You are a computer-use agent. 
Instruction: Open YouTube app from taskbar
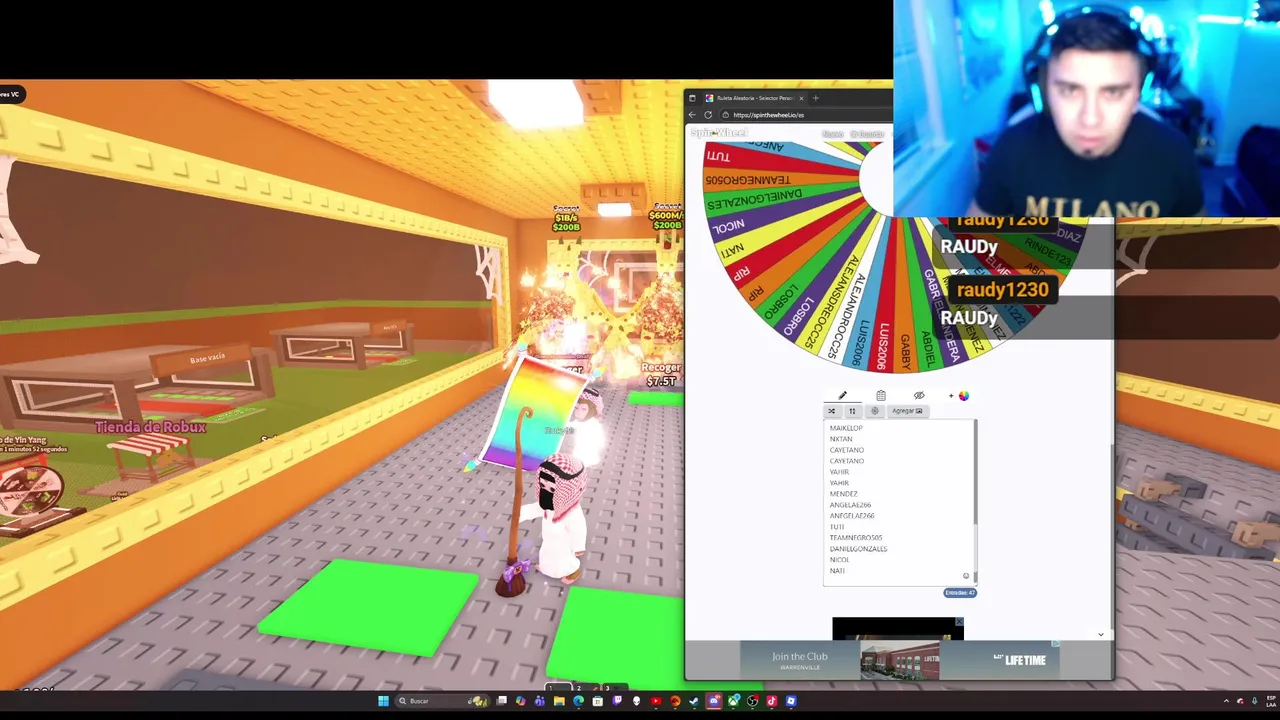656,701
